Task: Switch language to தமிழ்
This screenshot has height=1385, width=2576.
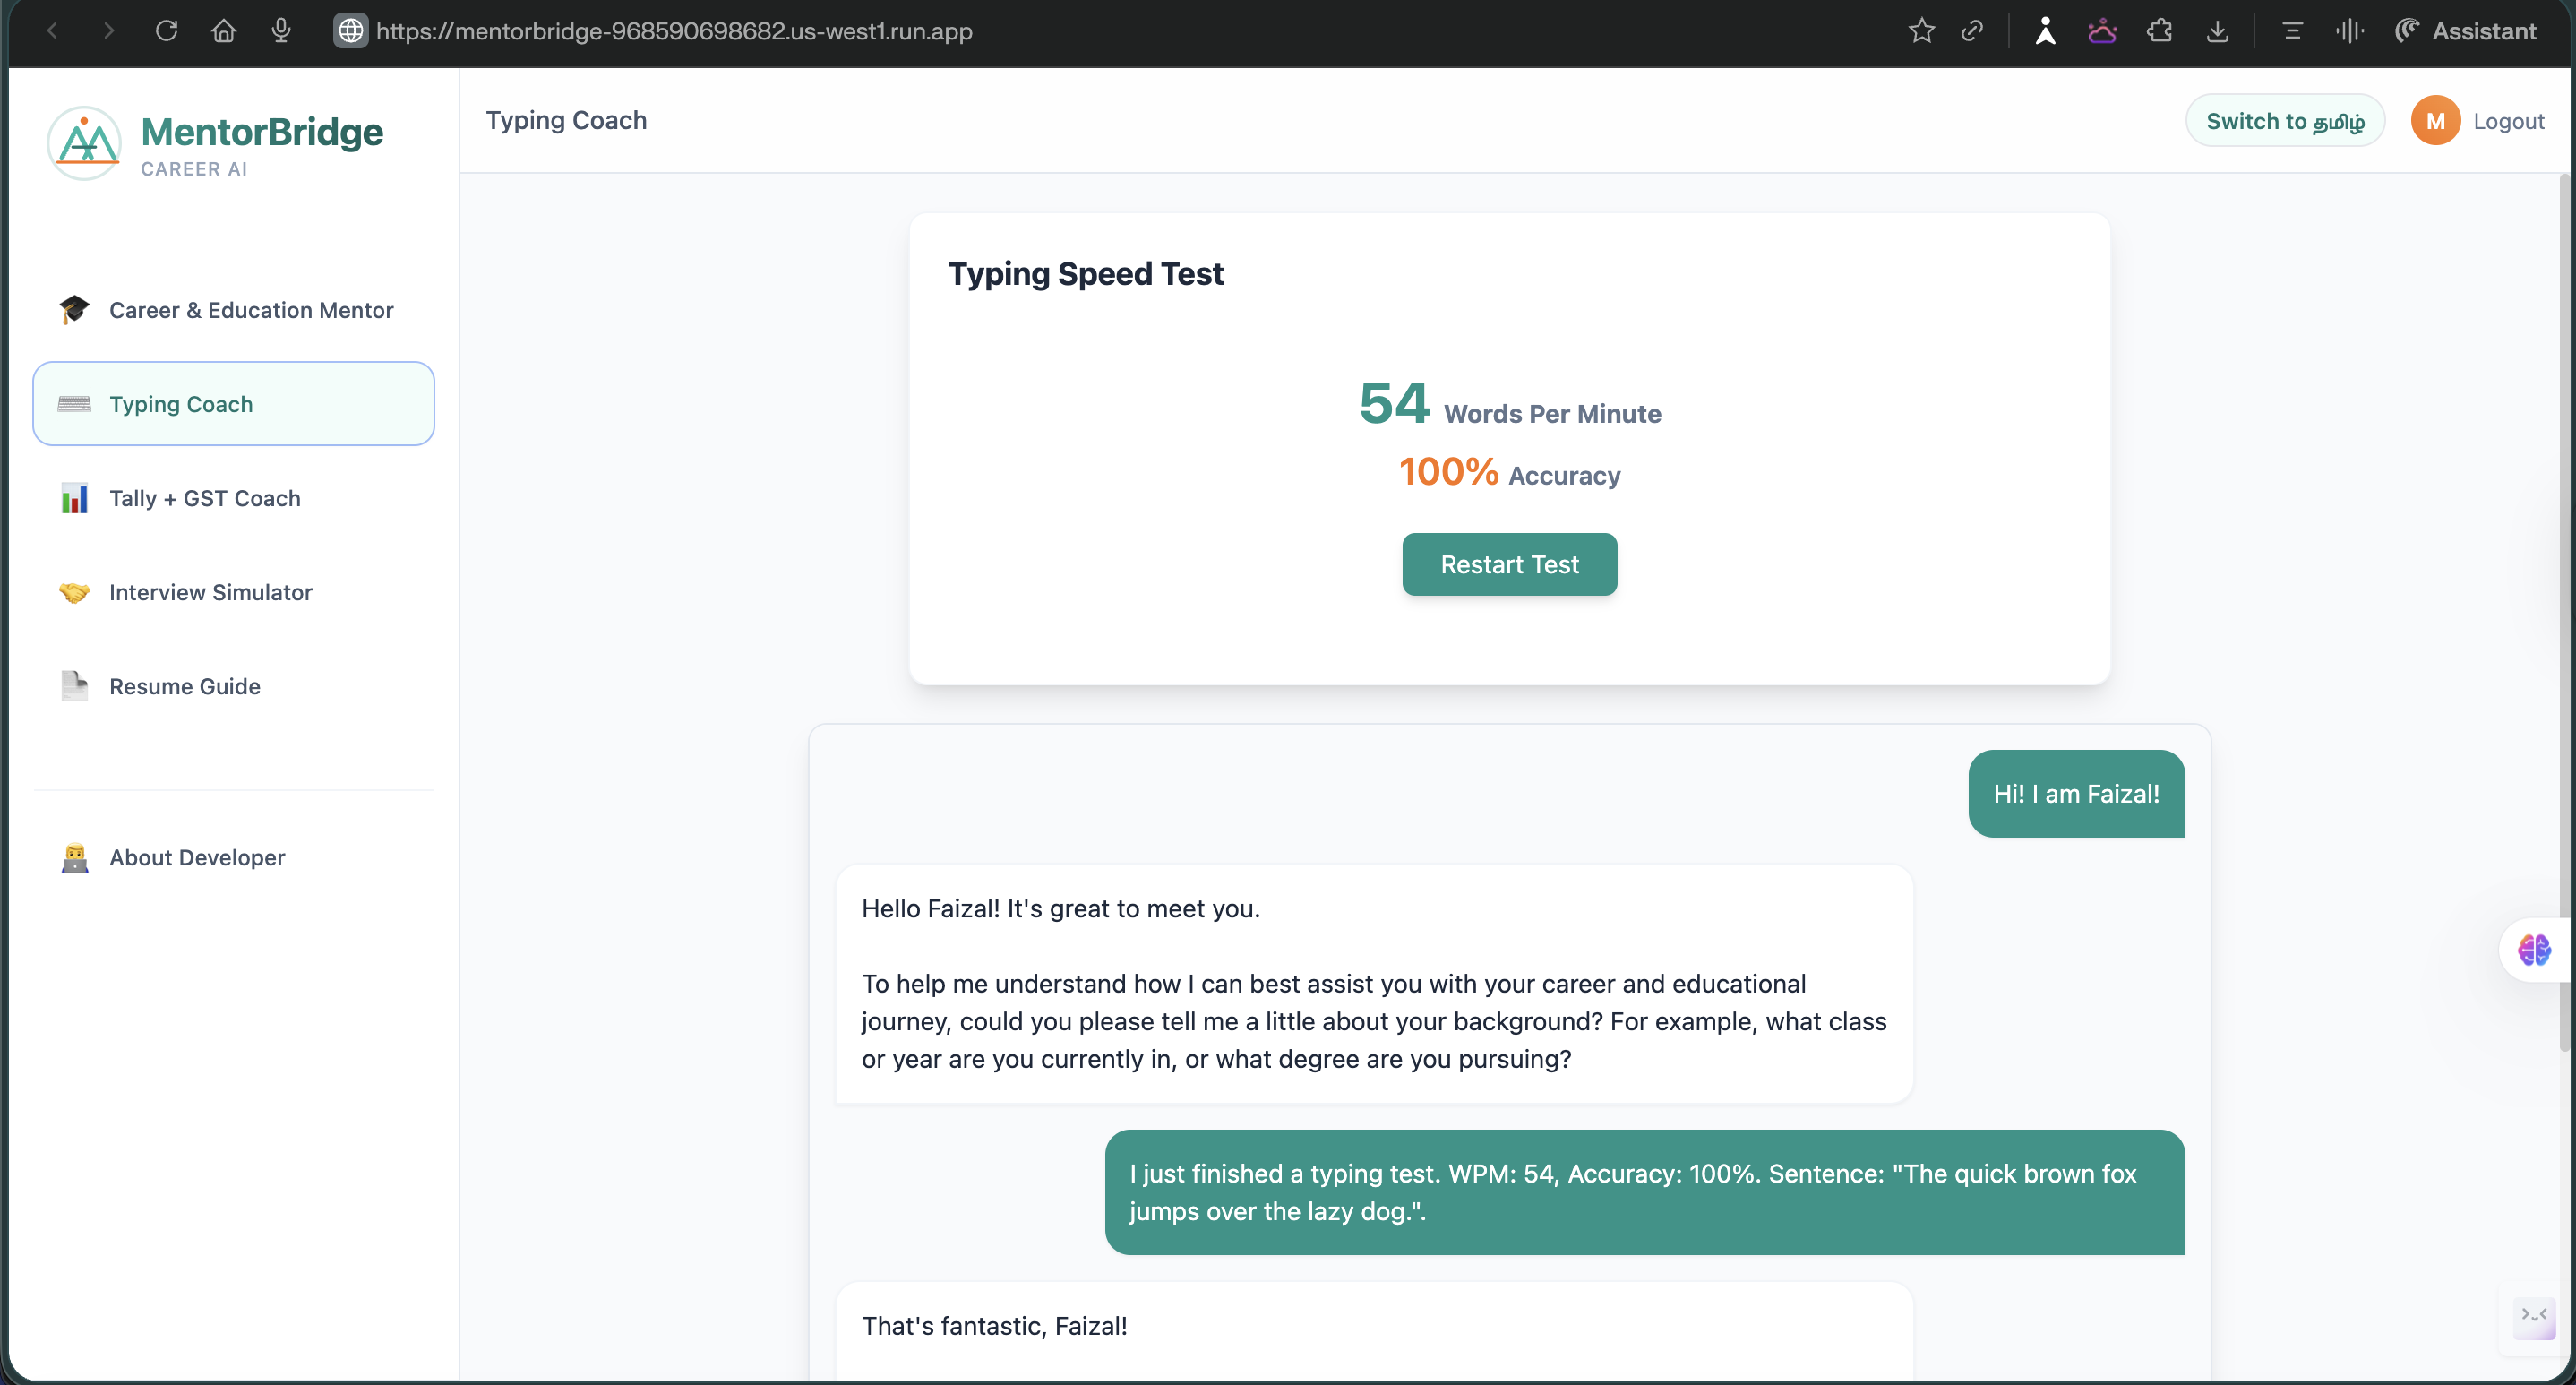Action: click(2286, 120)
